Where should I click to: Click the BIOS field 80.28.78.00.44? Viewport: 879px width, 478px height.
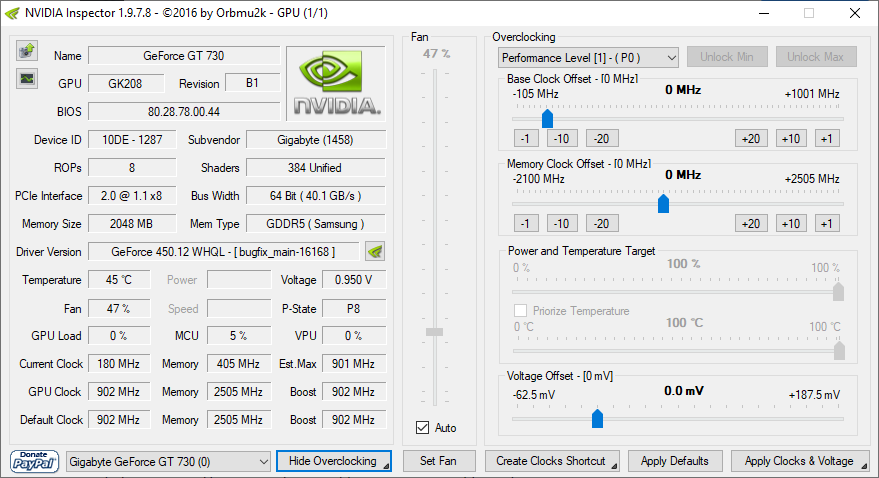point(184,112)
